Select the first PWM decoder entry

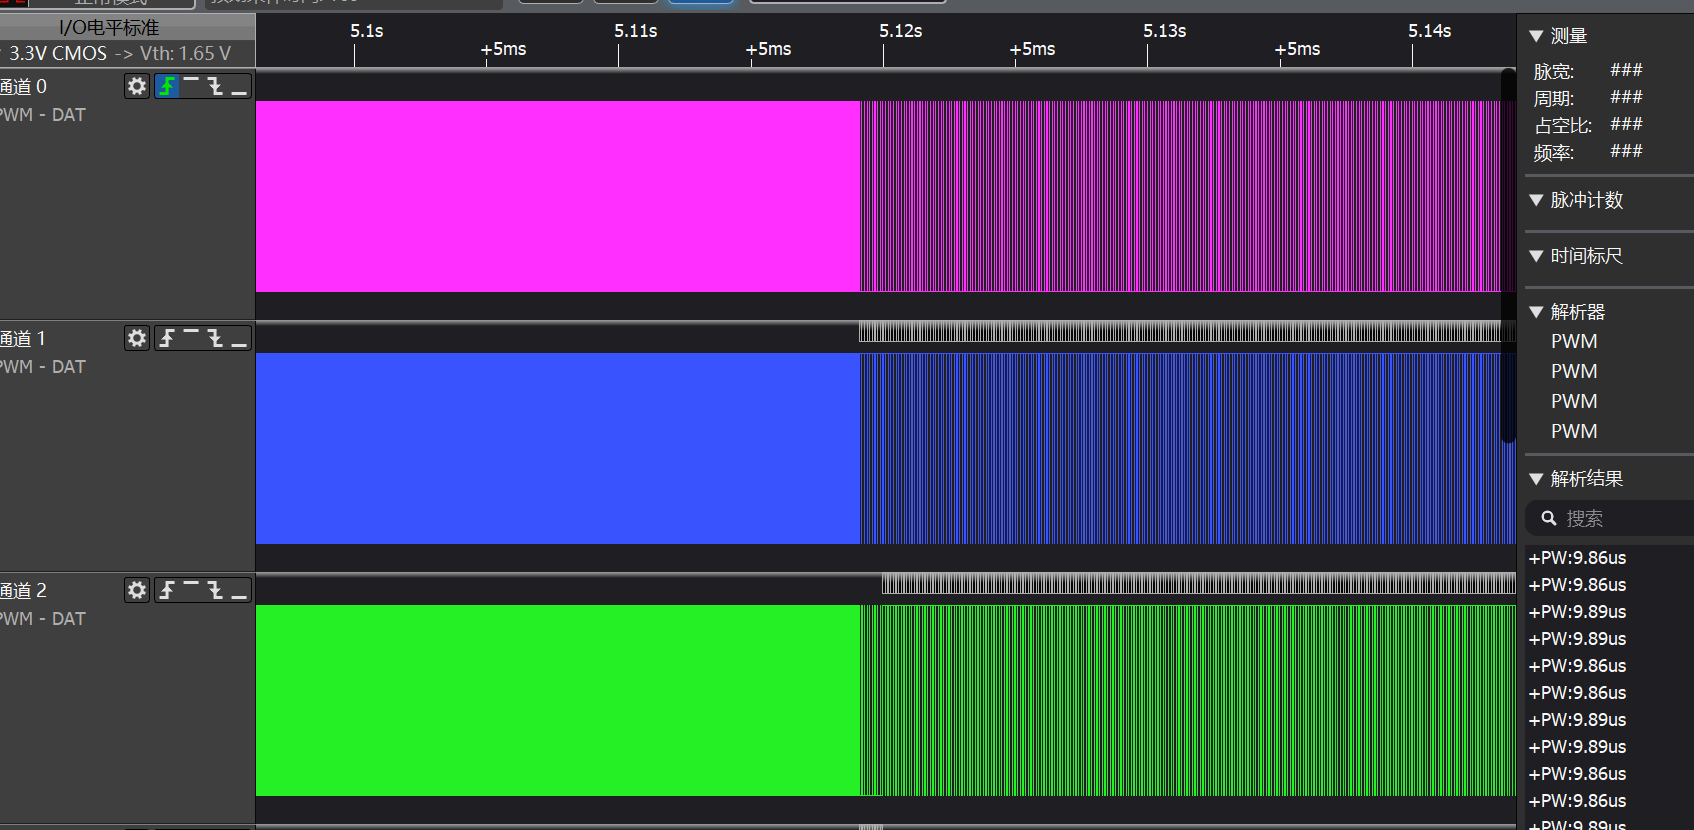click(x=1574, y=342)
